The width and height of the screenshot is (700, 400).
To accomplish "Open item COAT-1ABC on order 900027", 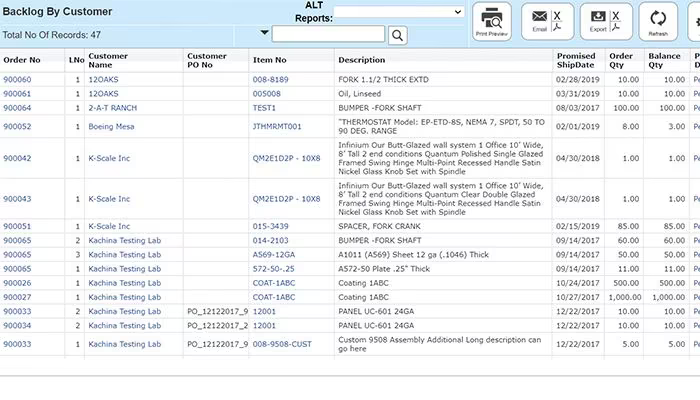I will (x=274, y=297).
